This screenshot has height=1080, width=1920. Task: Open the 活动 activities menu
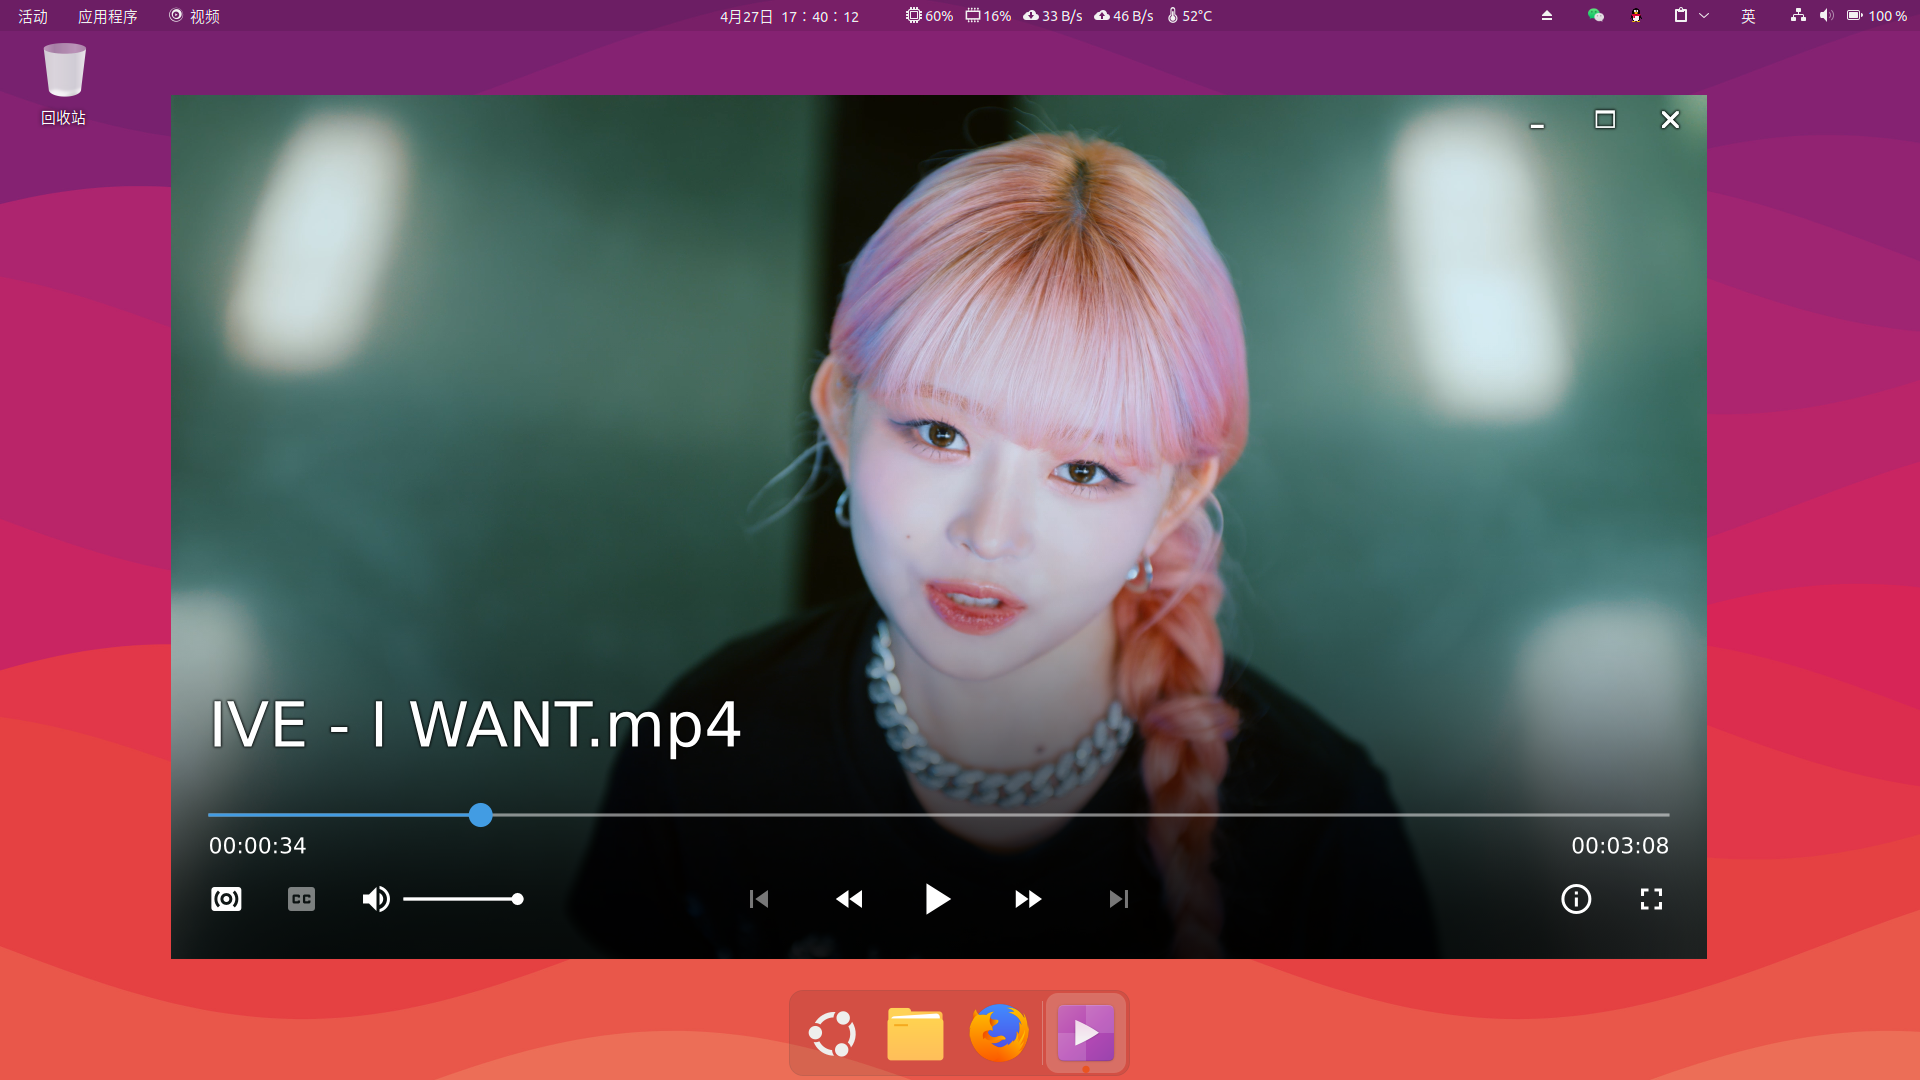coord(33,16)
